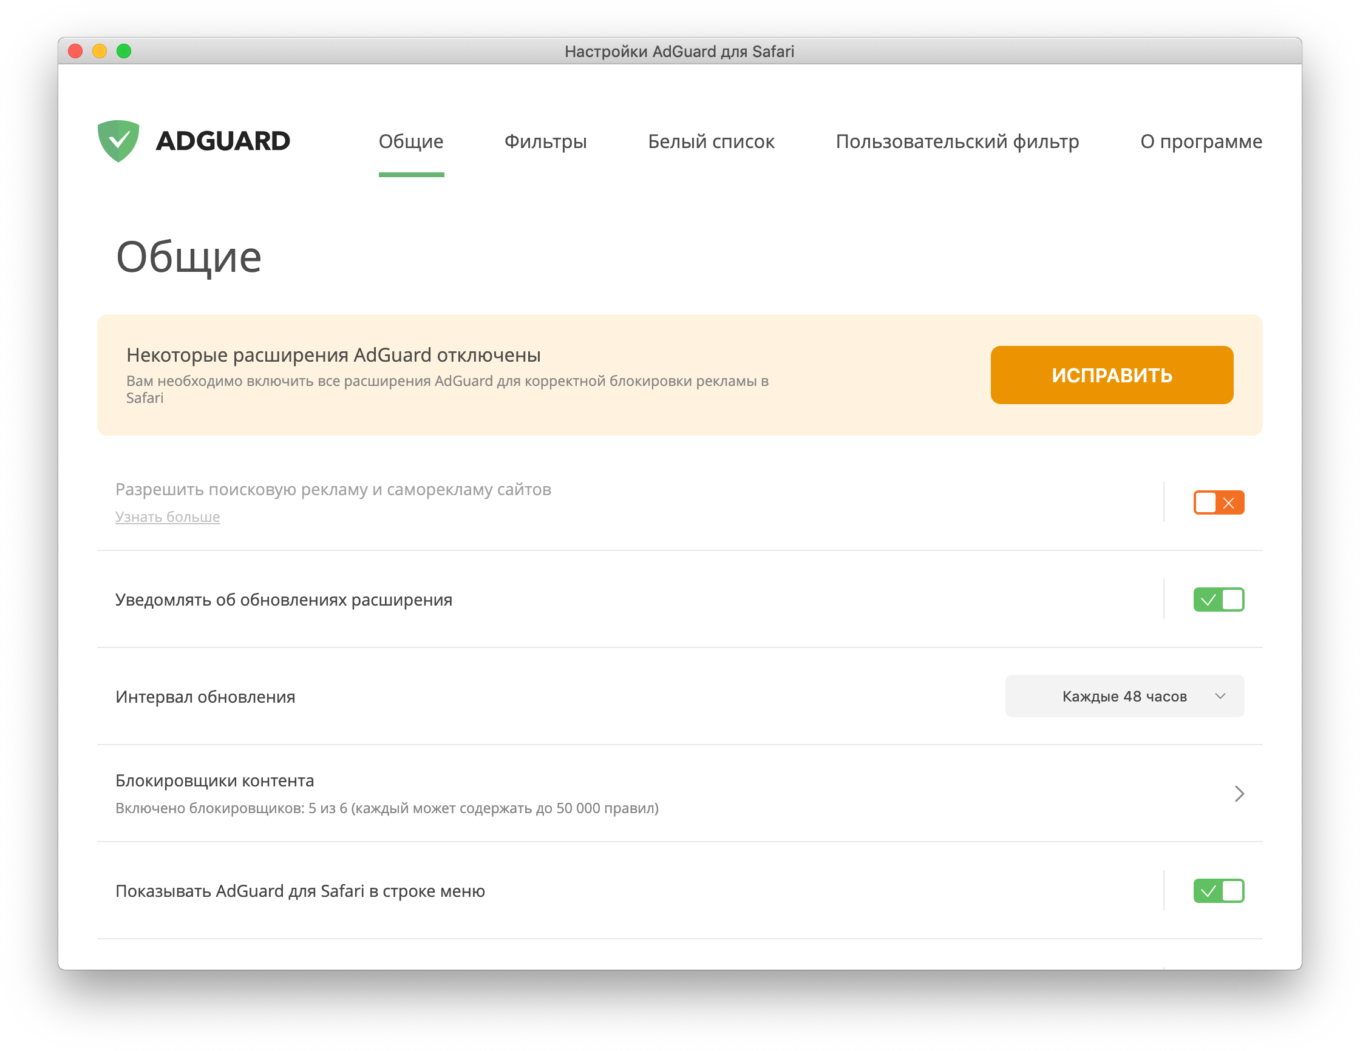The image size is (1360, 1051).
Task: Click the green full-screen window button
Action: tap(124, 51)
